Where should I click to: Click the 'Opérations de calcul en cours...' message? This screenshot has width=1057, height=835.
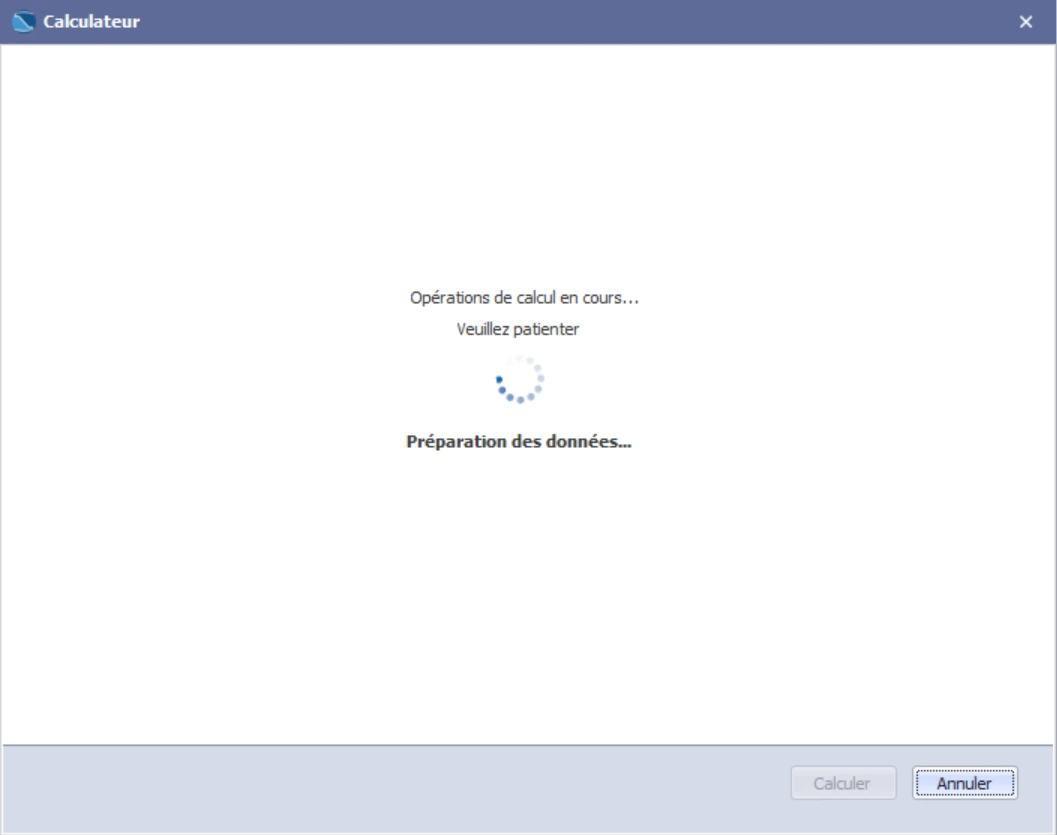(524, 298)
